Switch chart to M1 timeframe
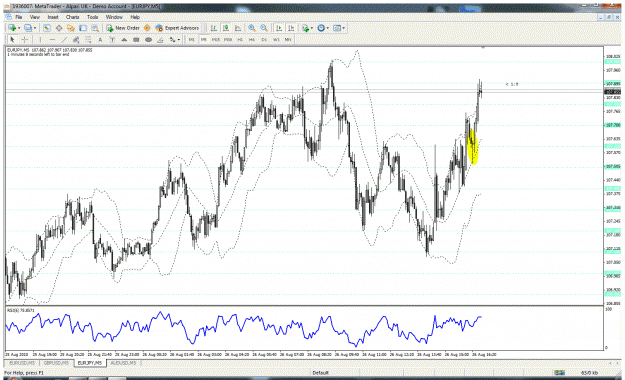This screenshot has width=625, height=380. [191, 39]
